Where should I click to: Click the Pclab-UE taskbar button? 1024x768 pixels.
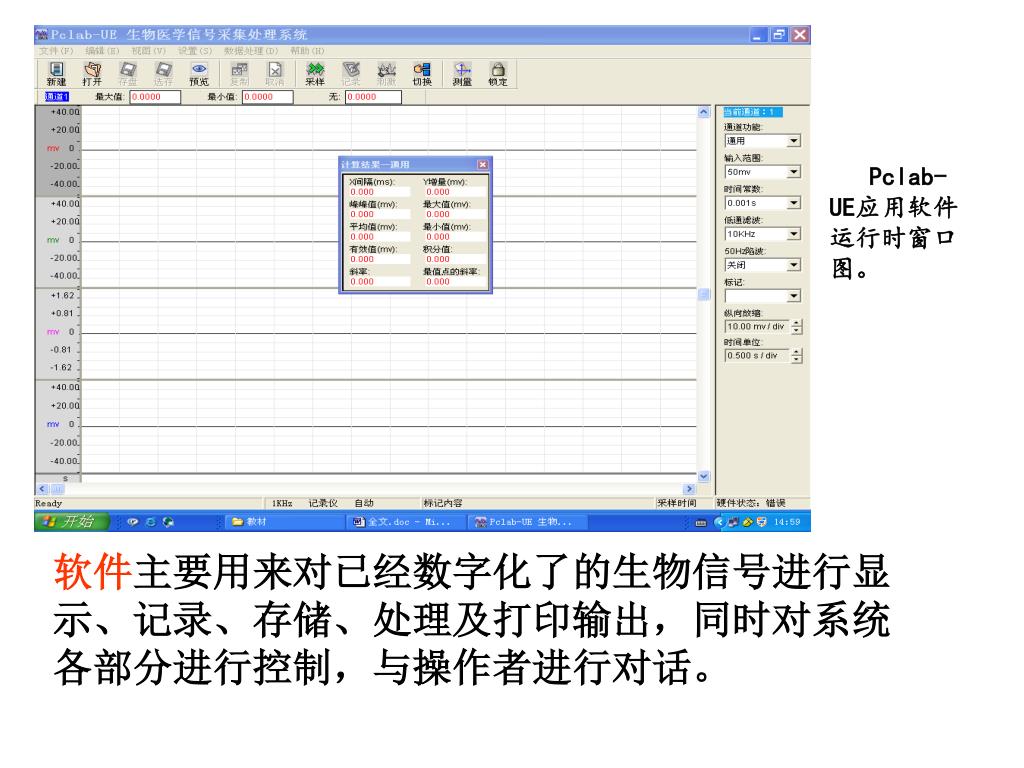click(526, 522)
